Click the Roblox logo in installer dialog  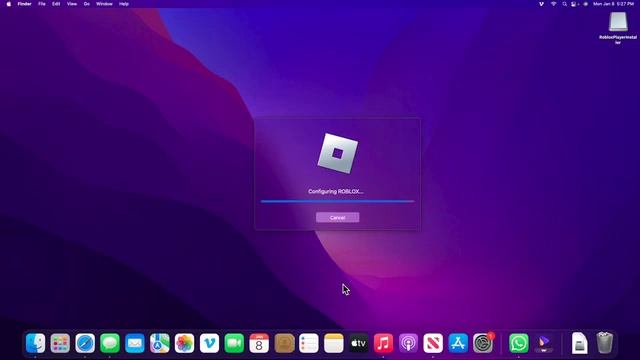[x=338, y=153]
